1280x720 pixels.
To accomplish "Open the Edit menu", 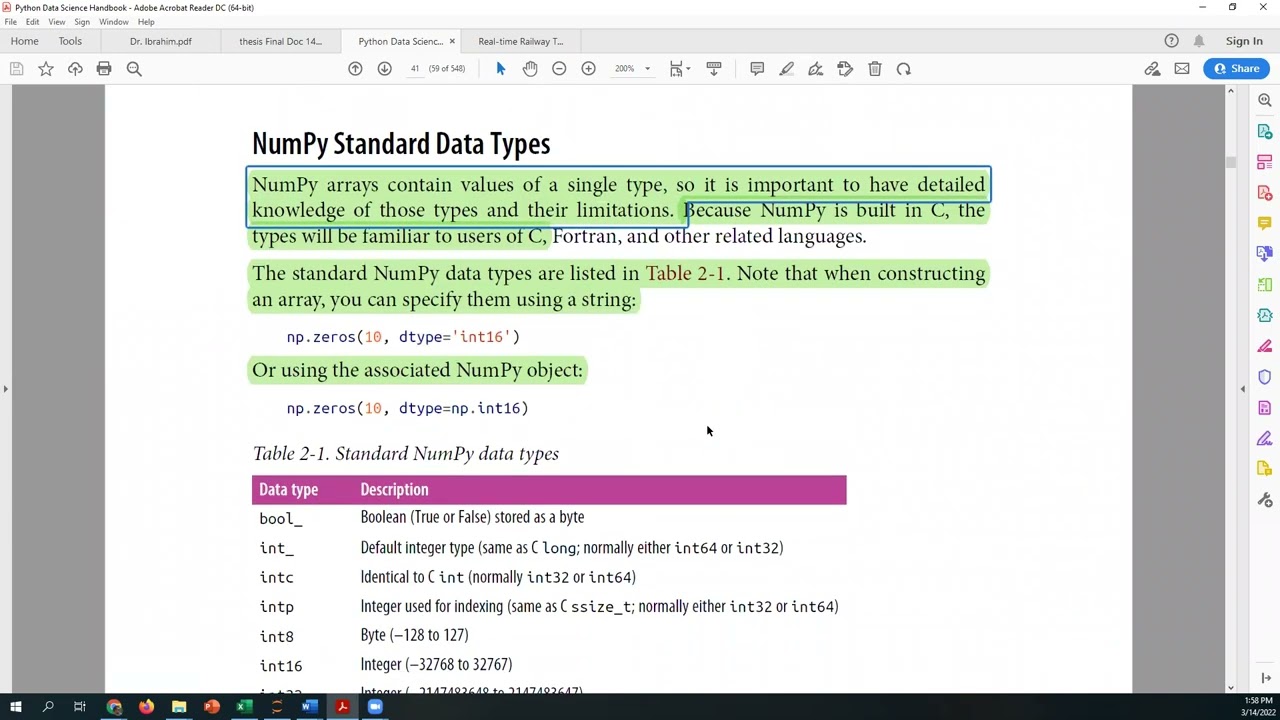I will tap(33, 22).
